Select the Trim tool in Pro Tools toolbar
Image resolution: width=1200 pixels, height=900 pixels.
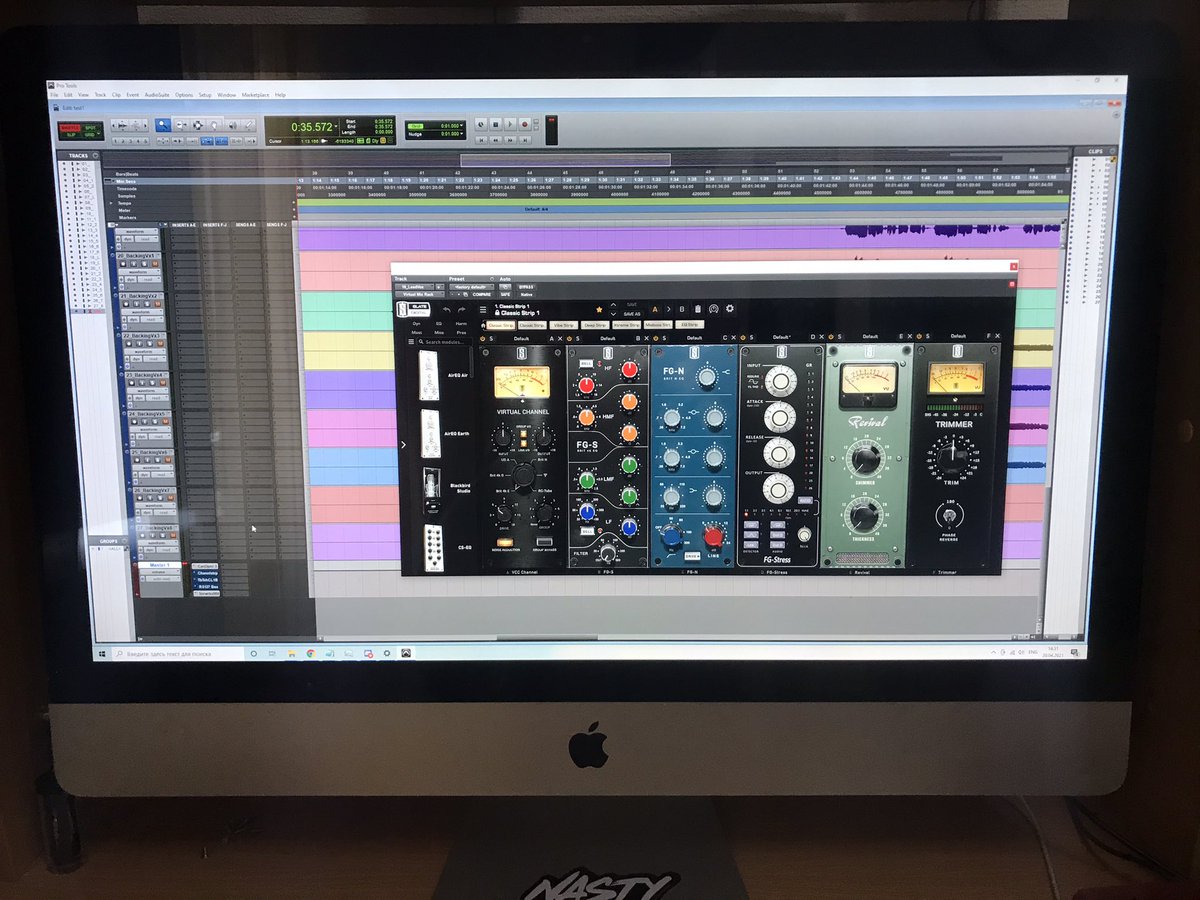182,125
